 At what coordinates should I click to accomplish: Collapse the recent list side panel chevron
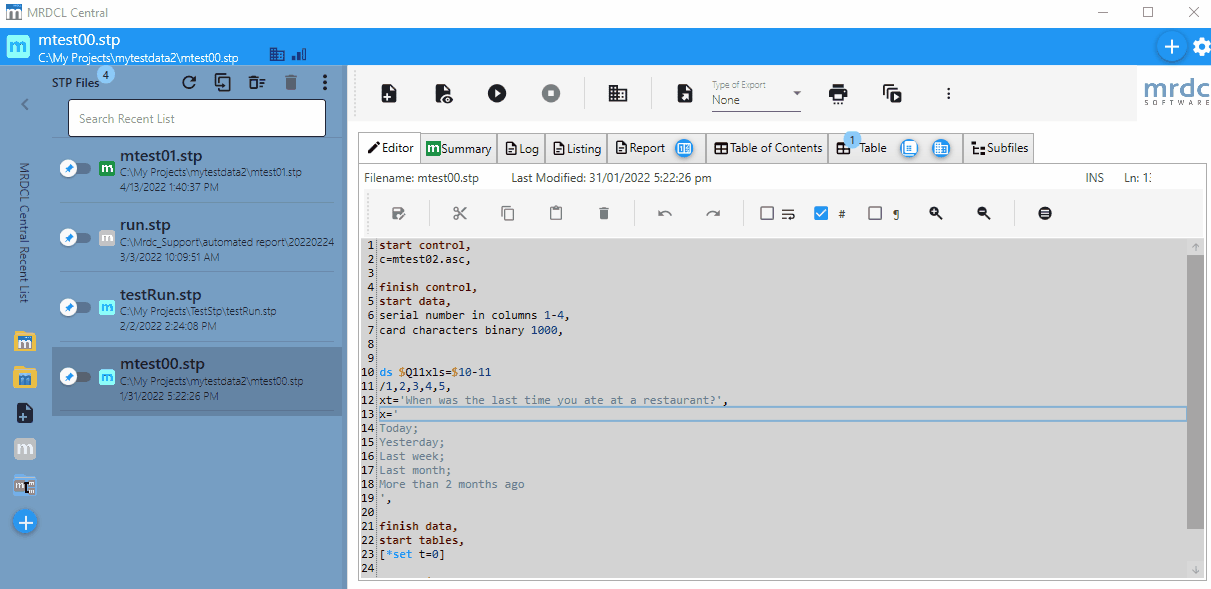click(25, 104)
